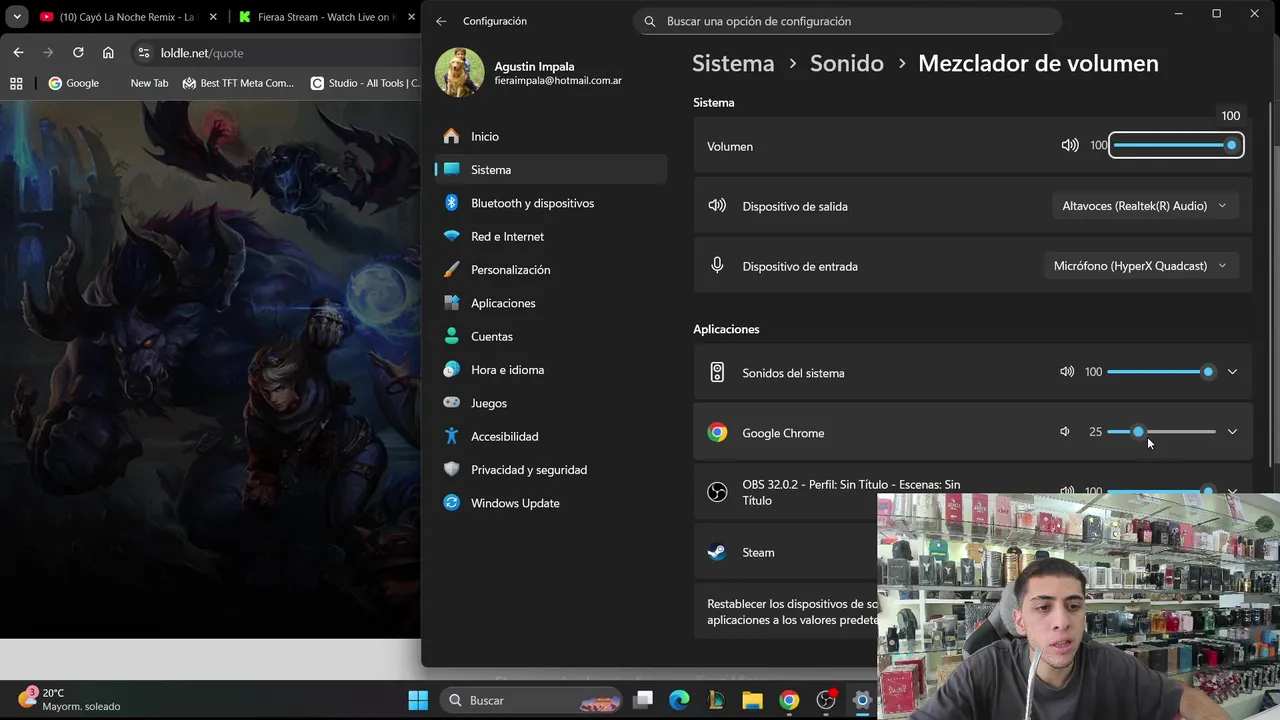
Task: Close the Fieraa Stream tab
Action: pyautogui.click(x=412, y=17)
